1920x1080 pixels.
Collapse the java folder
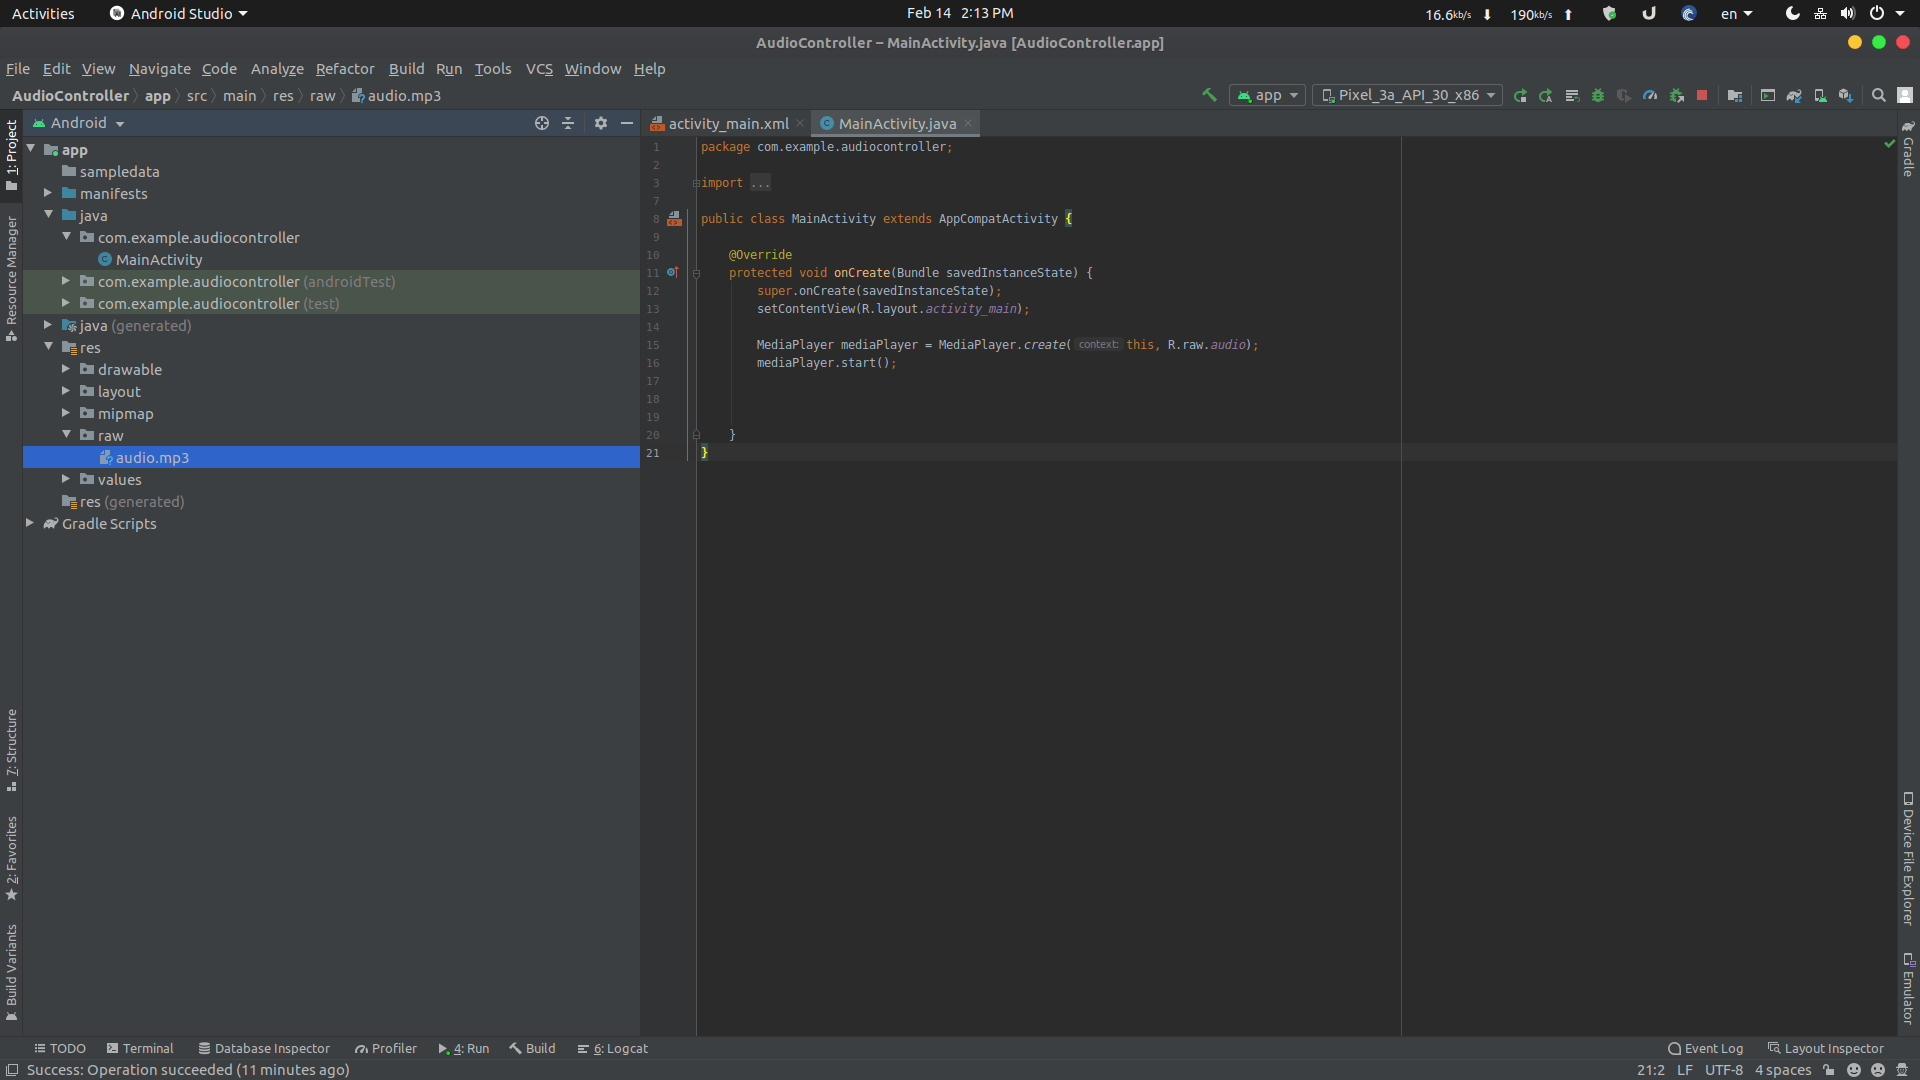pos(48,215)
